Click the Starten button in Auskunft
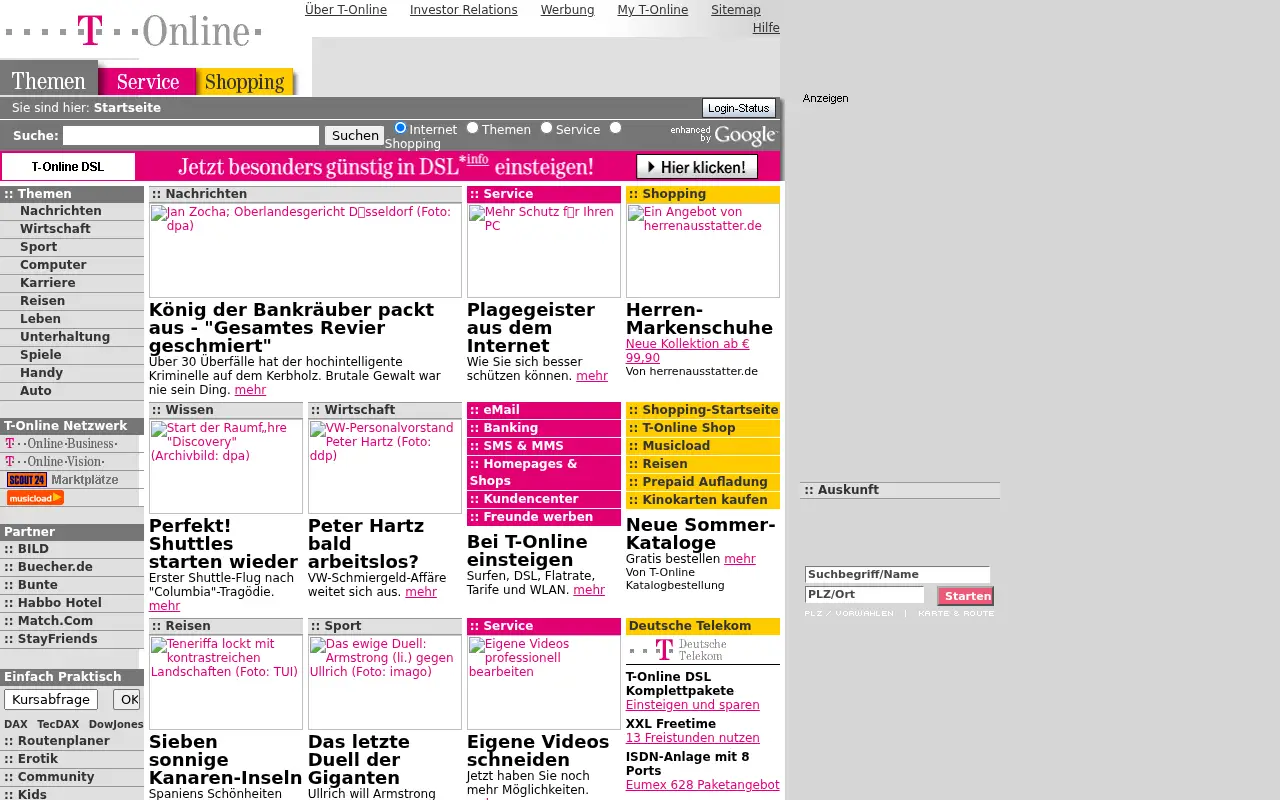This screenshot has width=1280, height=800. tap(966, 596)
